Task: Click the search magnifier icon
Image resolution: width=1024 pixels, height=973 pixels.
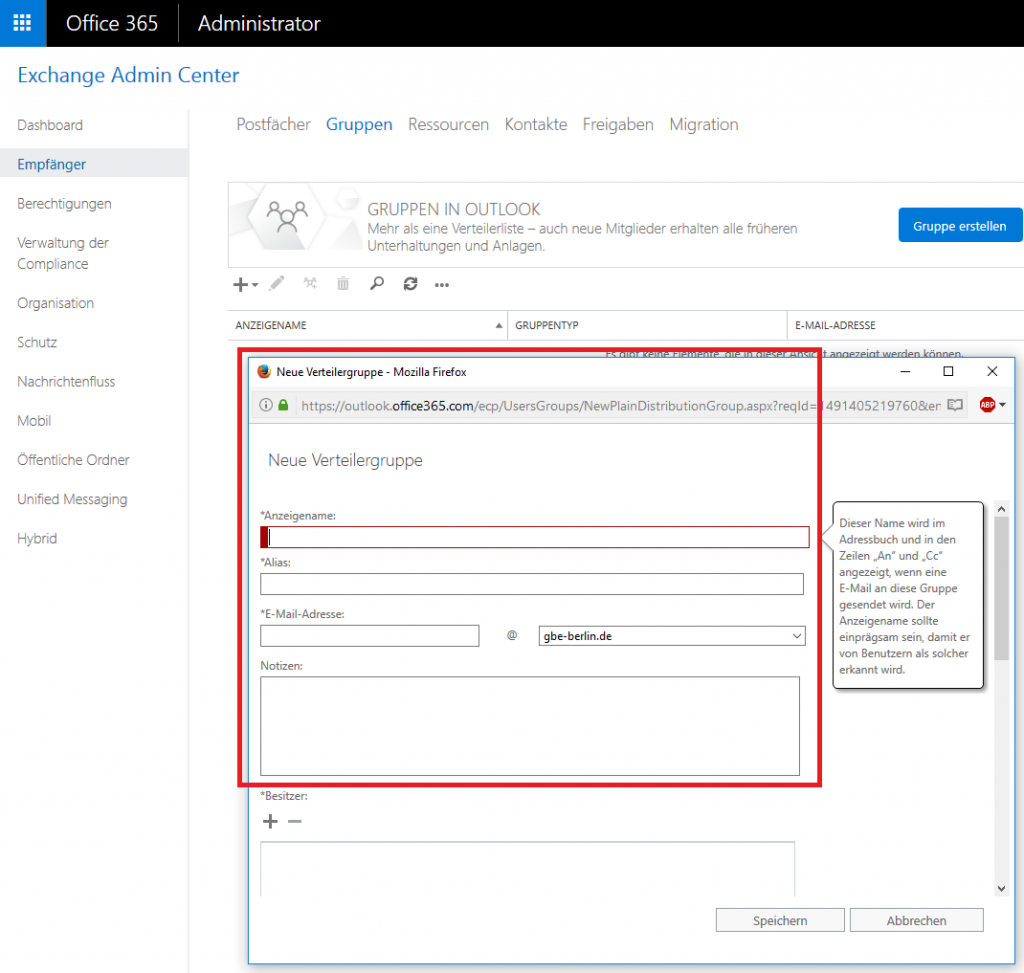Action: (x=377, y=283)
